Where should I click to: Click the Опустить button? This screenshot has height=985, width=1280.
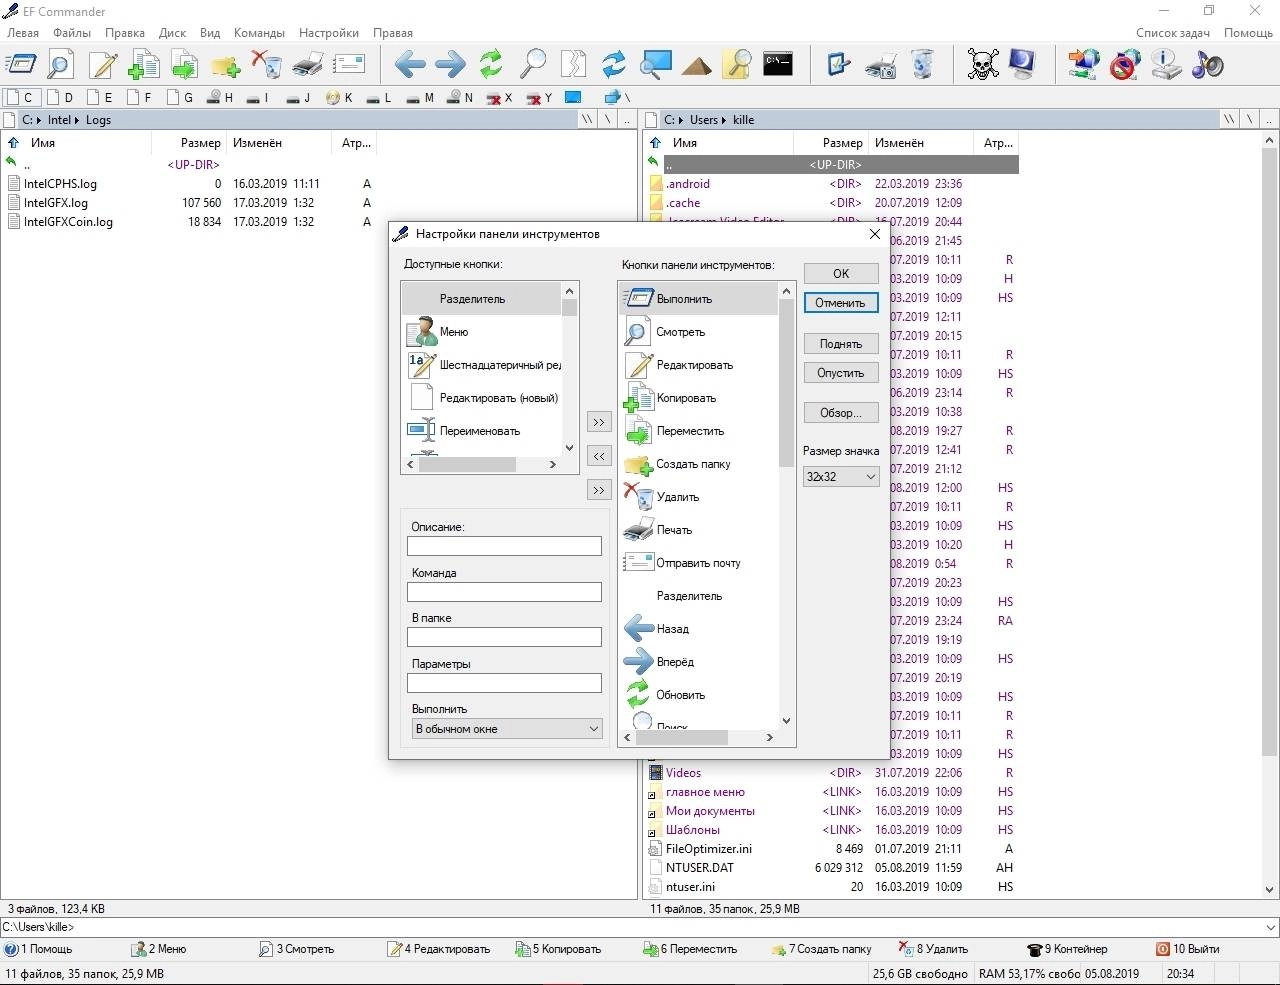(841, 372)
